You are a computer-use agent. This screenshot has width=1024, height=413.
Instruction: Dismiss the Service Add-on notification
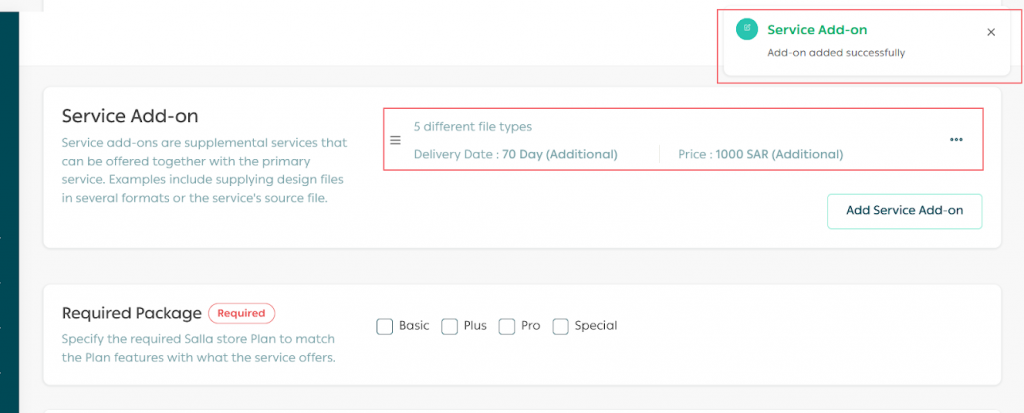pos(991,32)
